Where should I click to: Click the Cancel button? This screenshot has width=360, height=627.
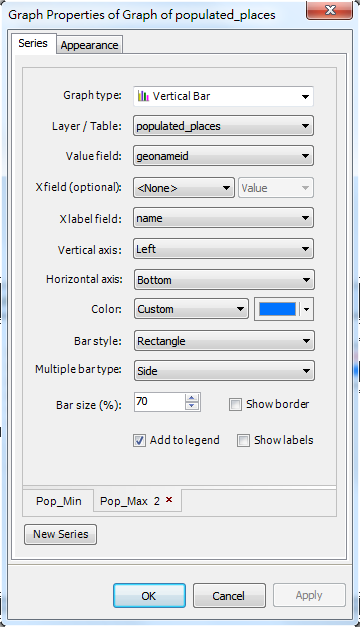[x=229, y=595]
